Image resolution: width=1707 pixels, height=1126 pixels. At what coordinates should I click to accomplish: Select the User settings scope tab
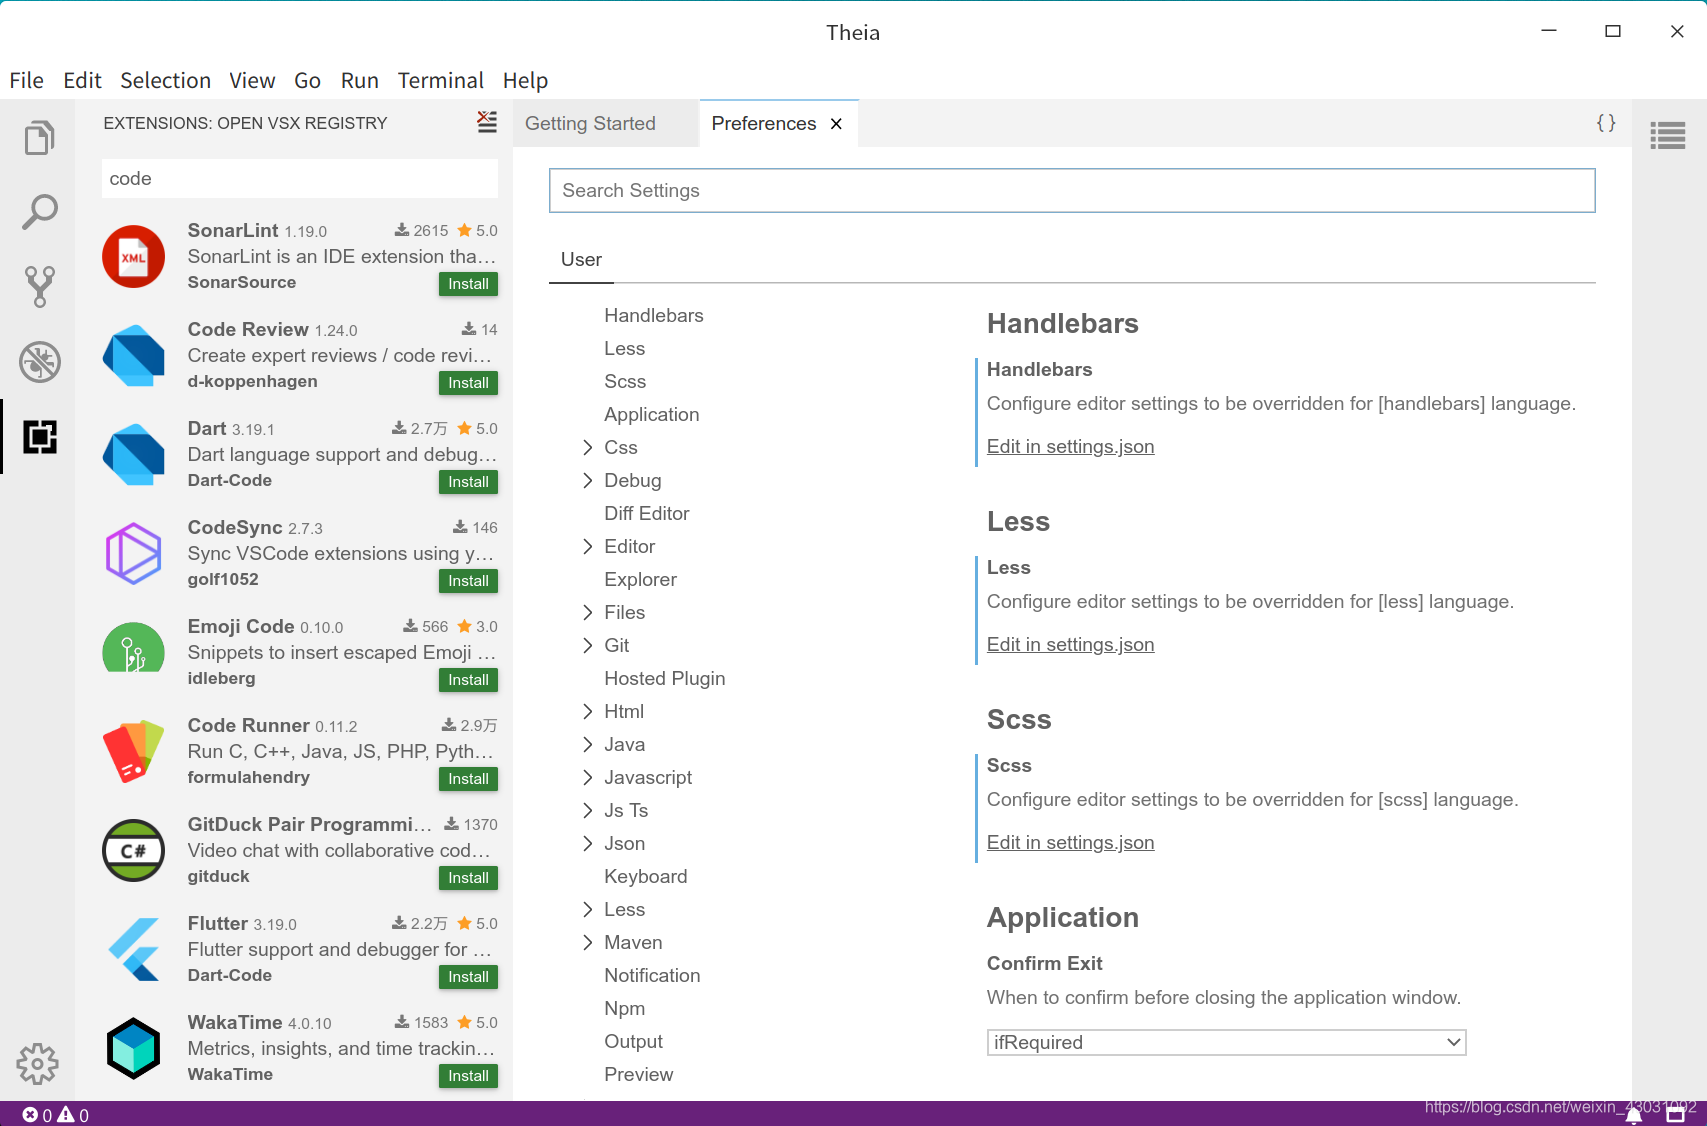click(x=581, y=260)
